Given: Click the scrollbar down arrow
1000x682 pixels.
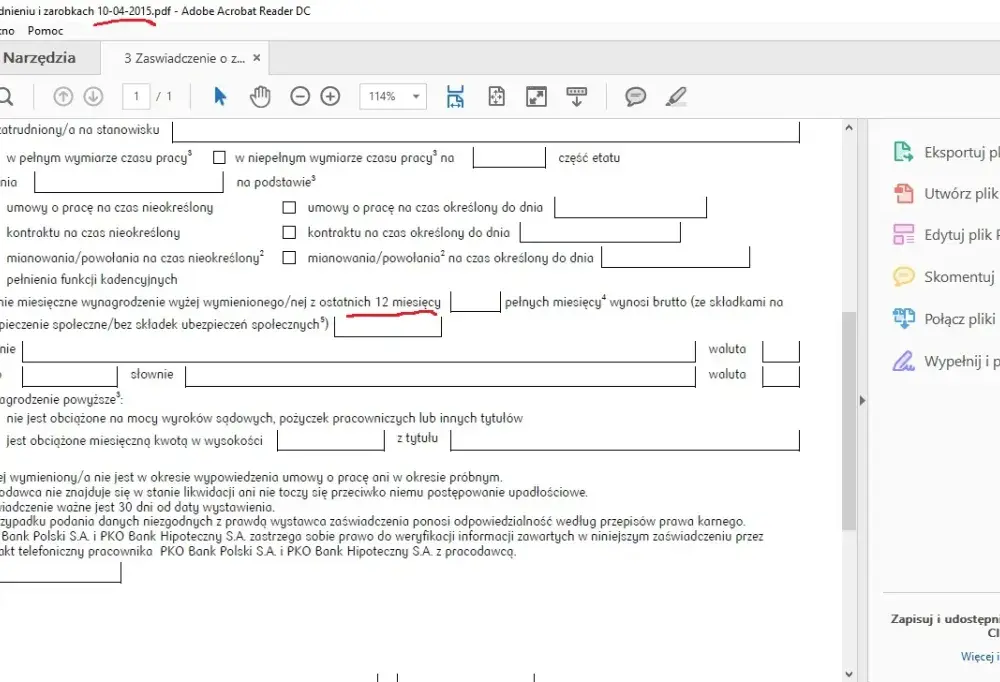Looking at the screenshot, I should click(849, 674).
